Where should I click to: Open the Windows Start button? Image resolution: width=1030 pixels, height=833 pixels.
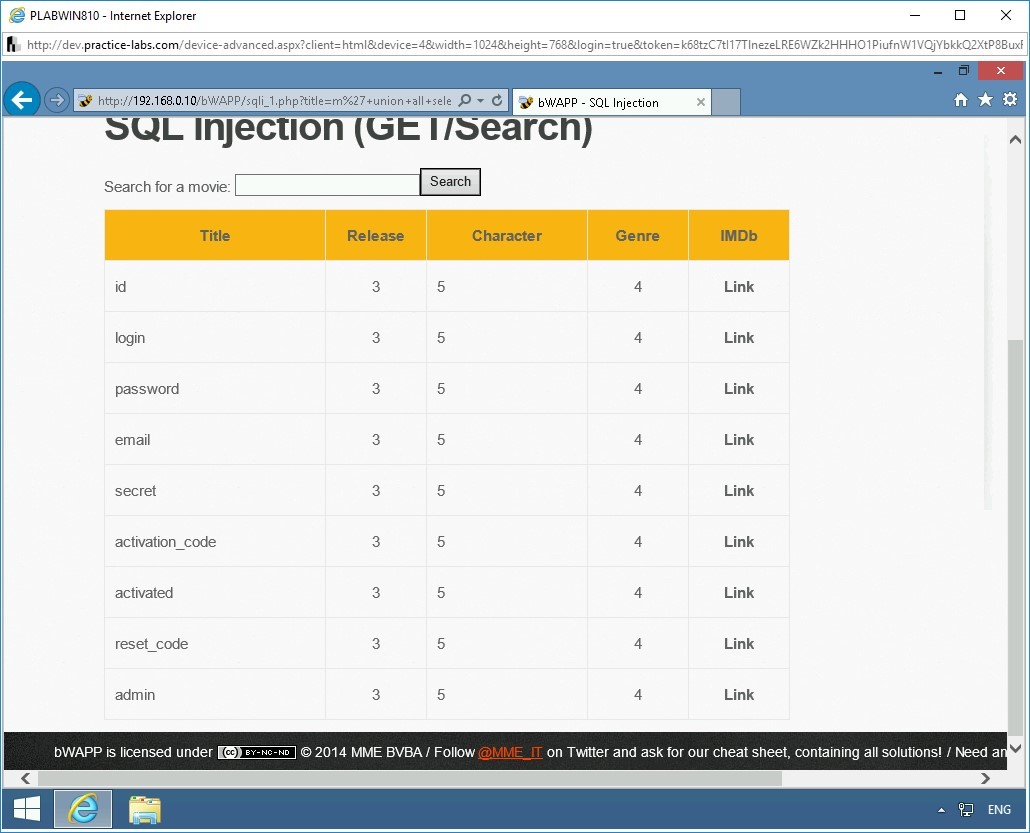click(x=24, y=808)
